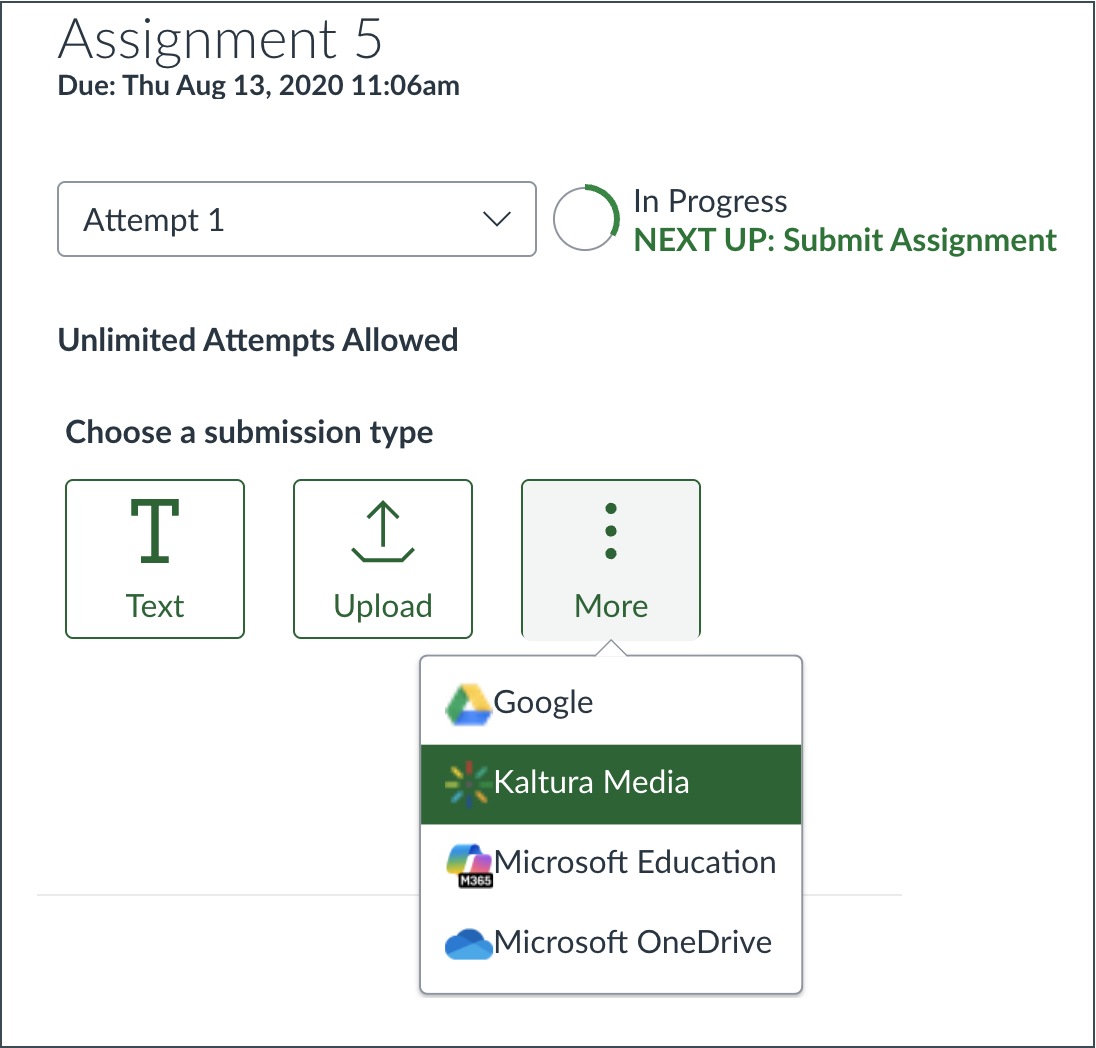Choose the Upload submission button label
Viewport: 1096px width, 1048px height.
coord(383,606)
